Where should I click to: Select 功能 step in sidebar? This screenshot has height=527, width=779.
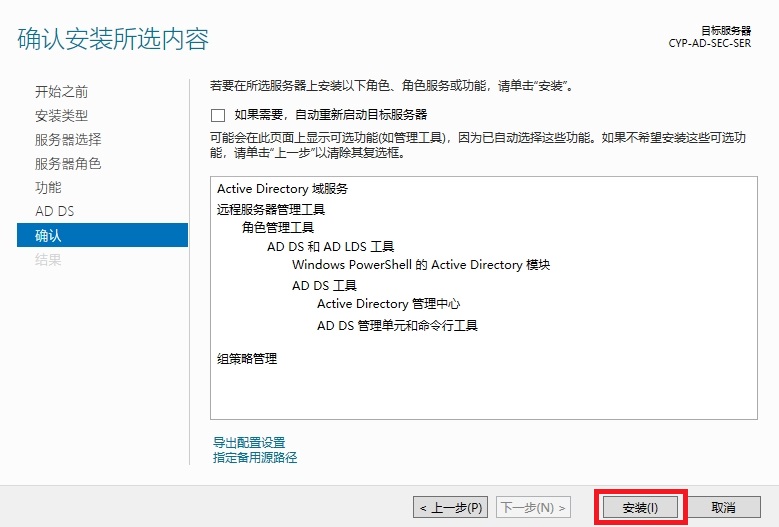(x=48, y=187)
